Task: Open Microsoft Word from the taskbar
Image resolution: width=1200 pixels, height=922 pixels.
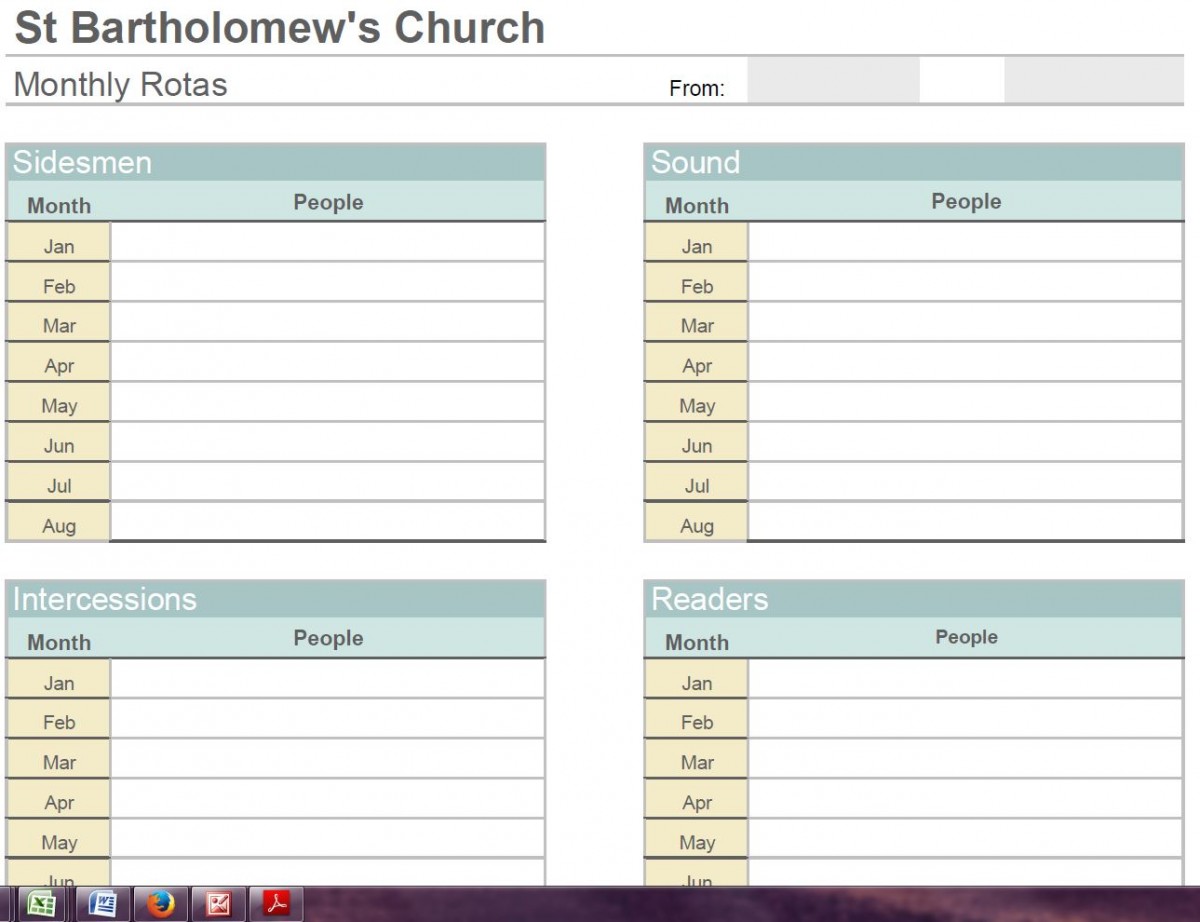Action: [x=103, y=904]
